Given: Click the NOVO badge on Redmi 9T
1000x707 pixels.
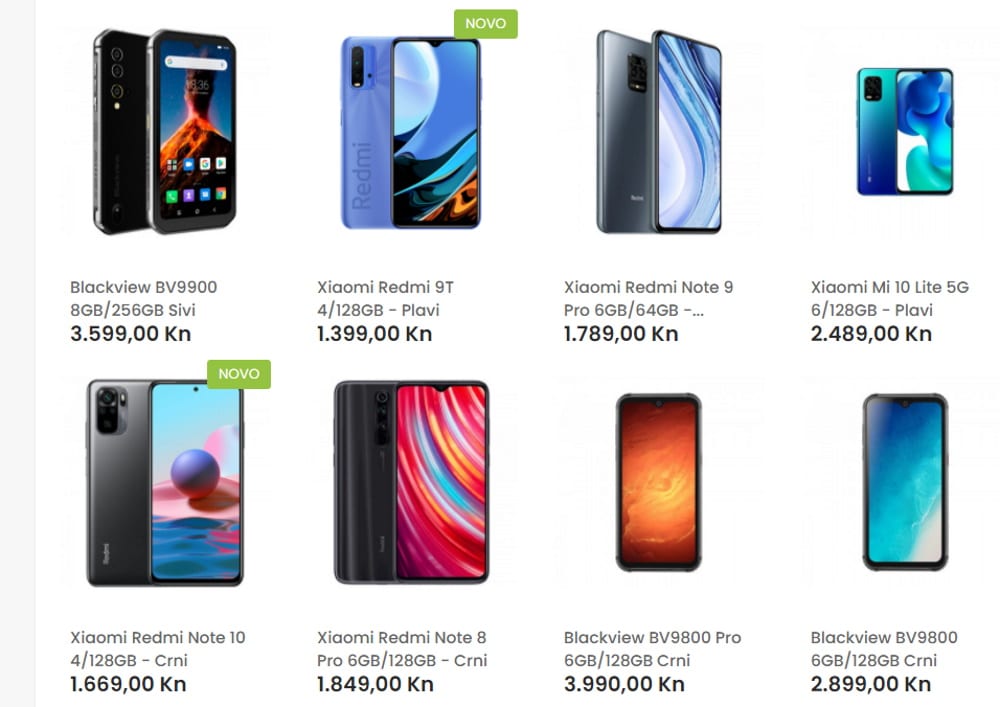Looking at the screenshot, I should point(485,24).
